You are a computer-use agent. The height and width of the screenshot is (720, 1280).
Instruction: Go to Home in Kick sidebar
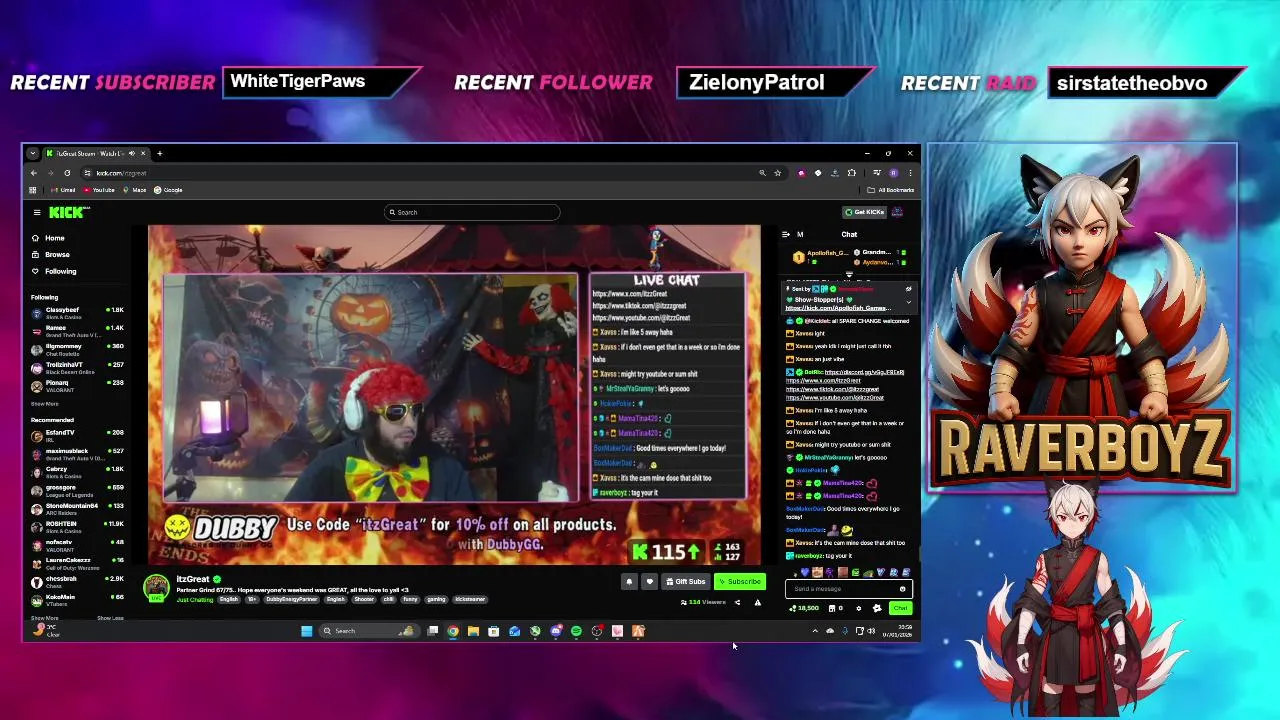[x=47, y=238]
